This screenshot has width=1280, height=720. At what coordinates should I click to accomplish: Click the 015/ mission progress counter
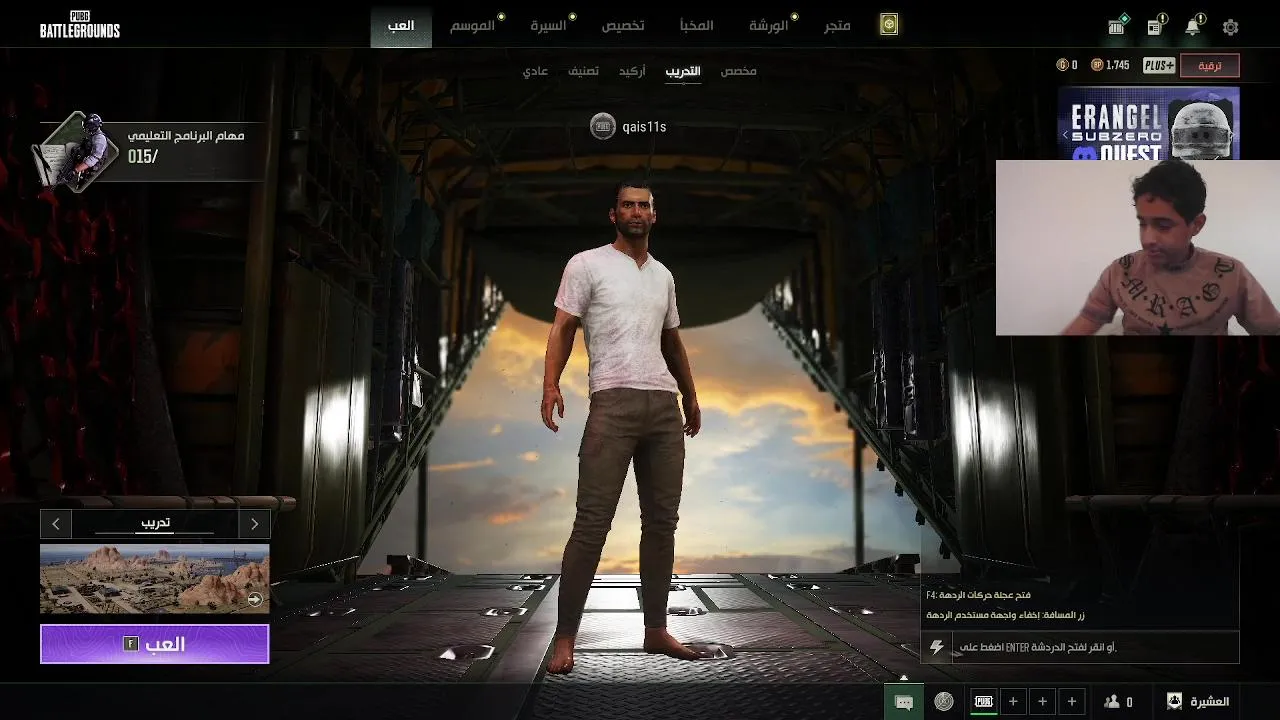(143, 157)
